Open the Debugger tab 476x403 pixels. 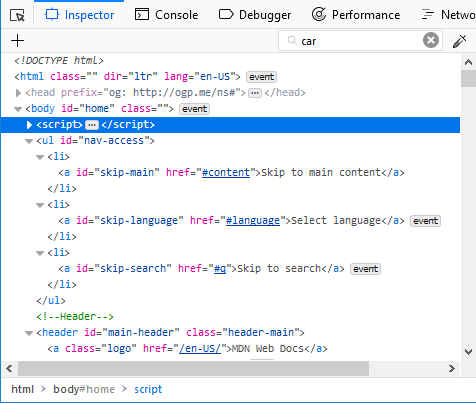[255, 15]
